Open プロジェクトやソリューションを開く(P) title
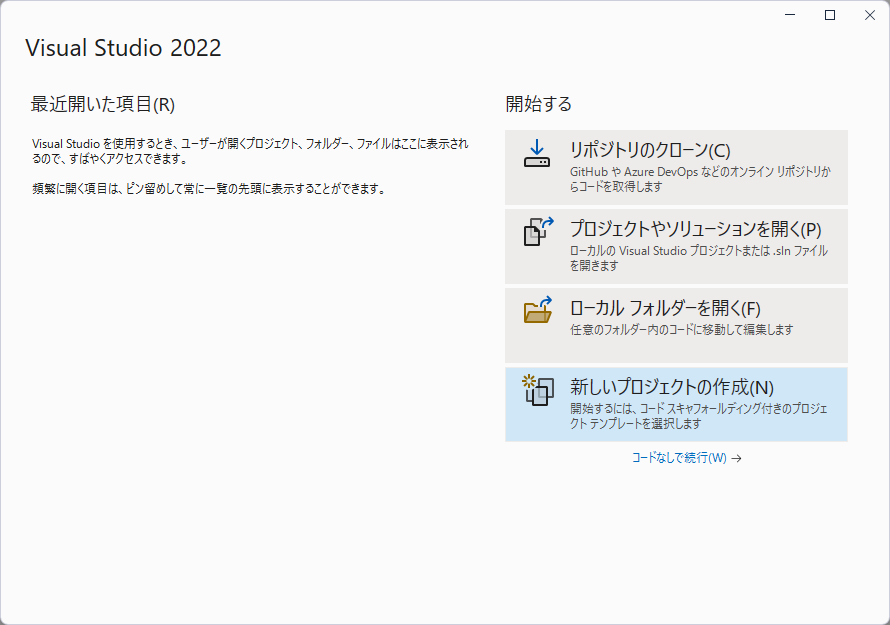The image size is (890, 625). pos(695,229)
